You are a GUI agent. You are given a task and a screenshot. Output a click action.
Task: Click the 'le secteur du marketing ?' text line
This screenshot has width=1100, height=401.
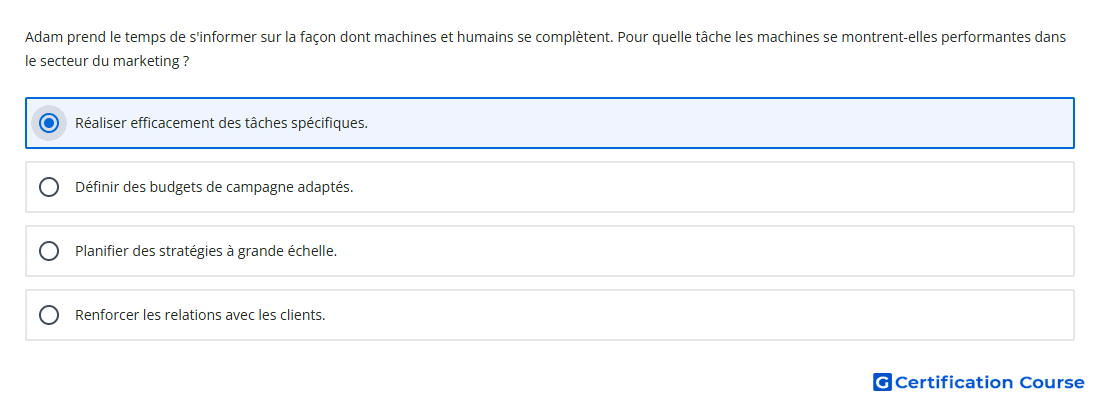(107, 62)
